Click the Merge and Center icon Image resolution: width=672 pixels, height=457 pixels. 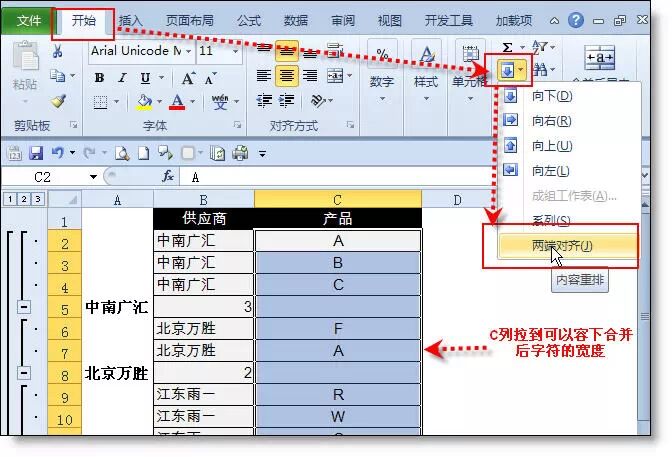[x=335, y=76]
